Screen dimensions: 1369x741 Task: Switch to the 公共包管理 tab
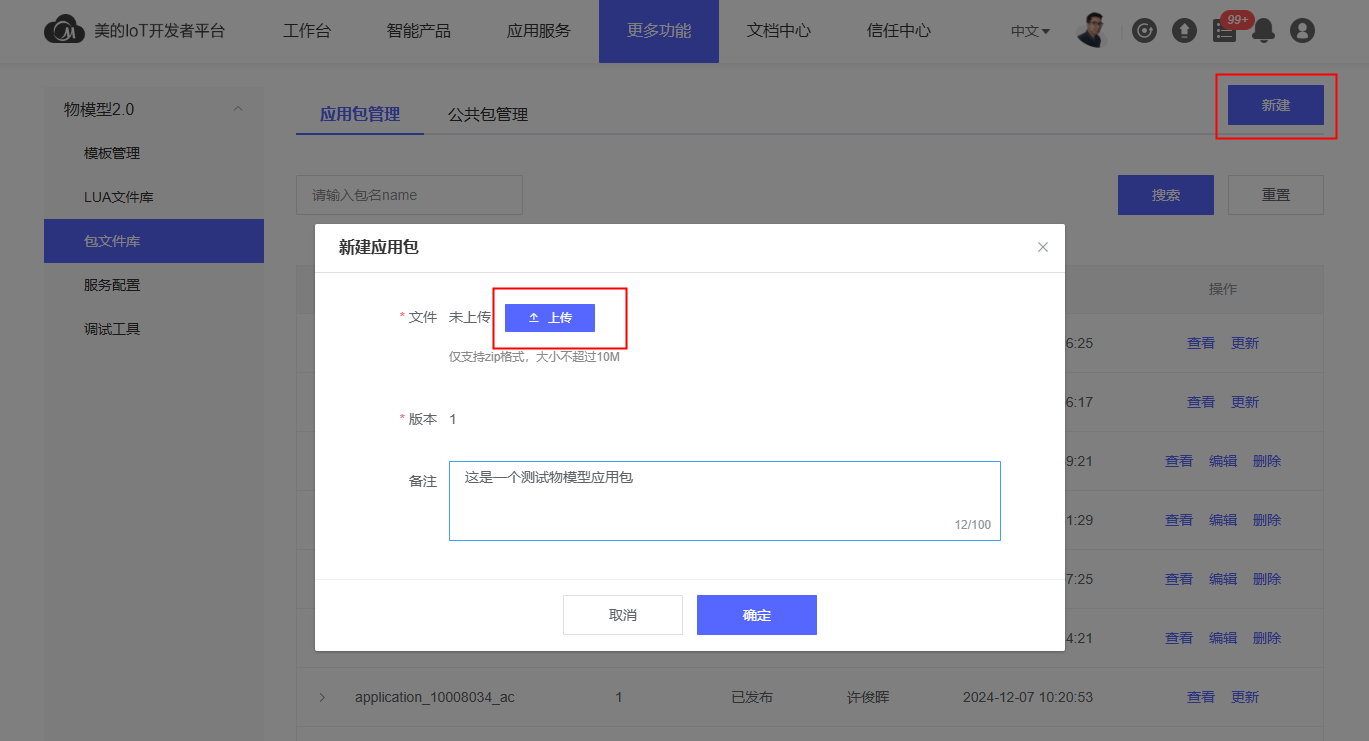click(x=488, y=115)
